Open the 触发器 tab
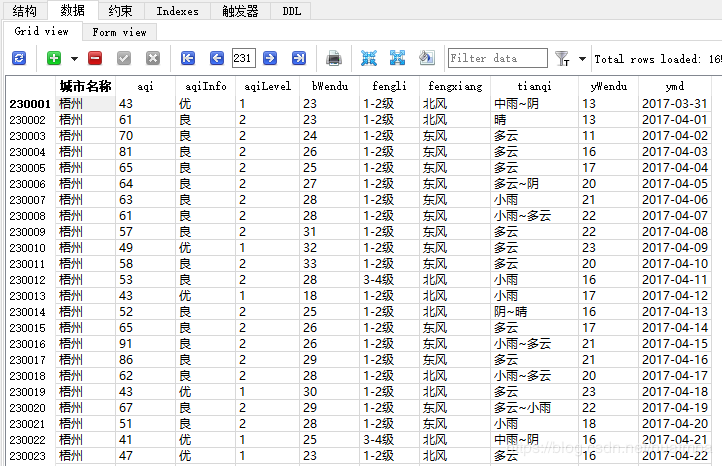722x466 pixels. point(240,11)
